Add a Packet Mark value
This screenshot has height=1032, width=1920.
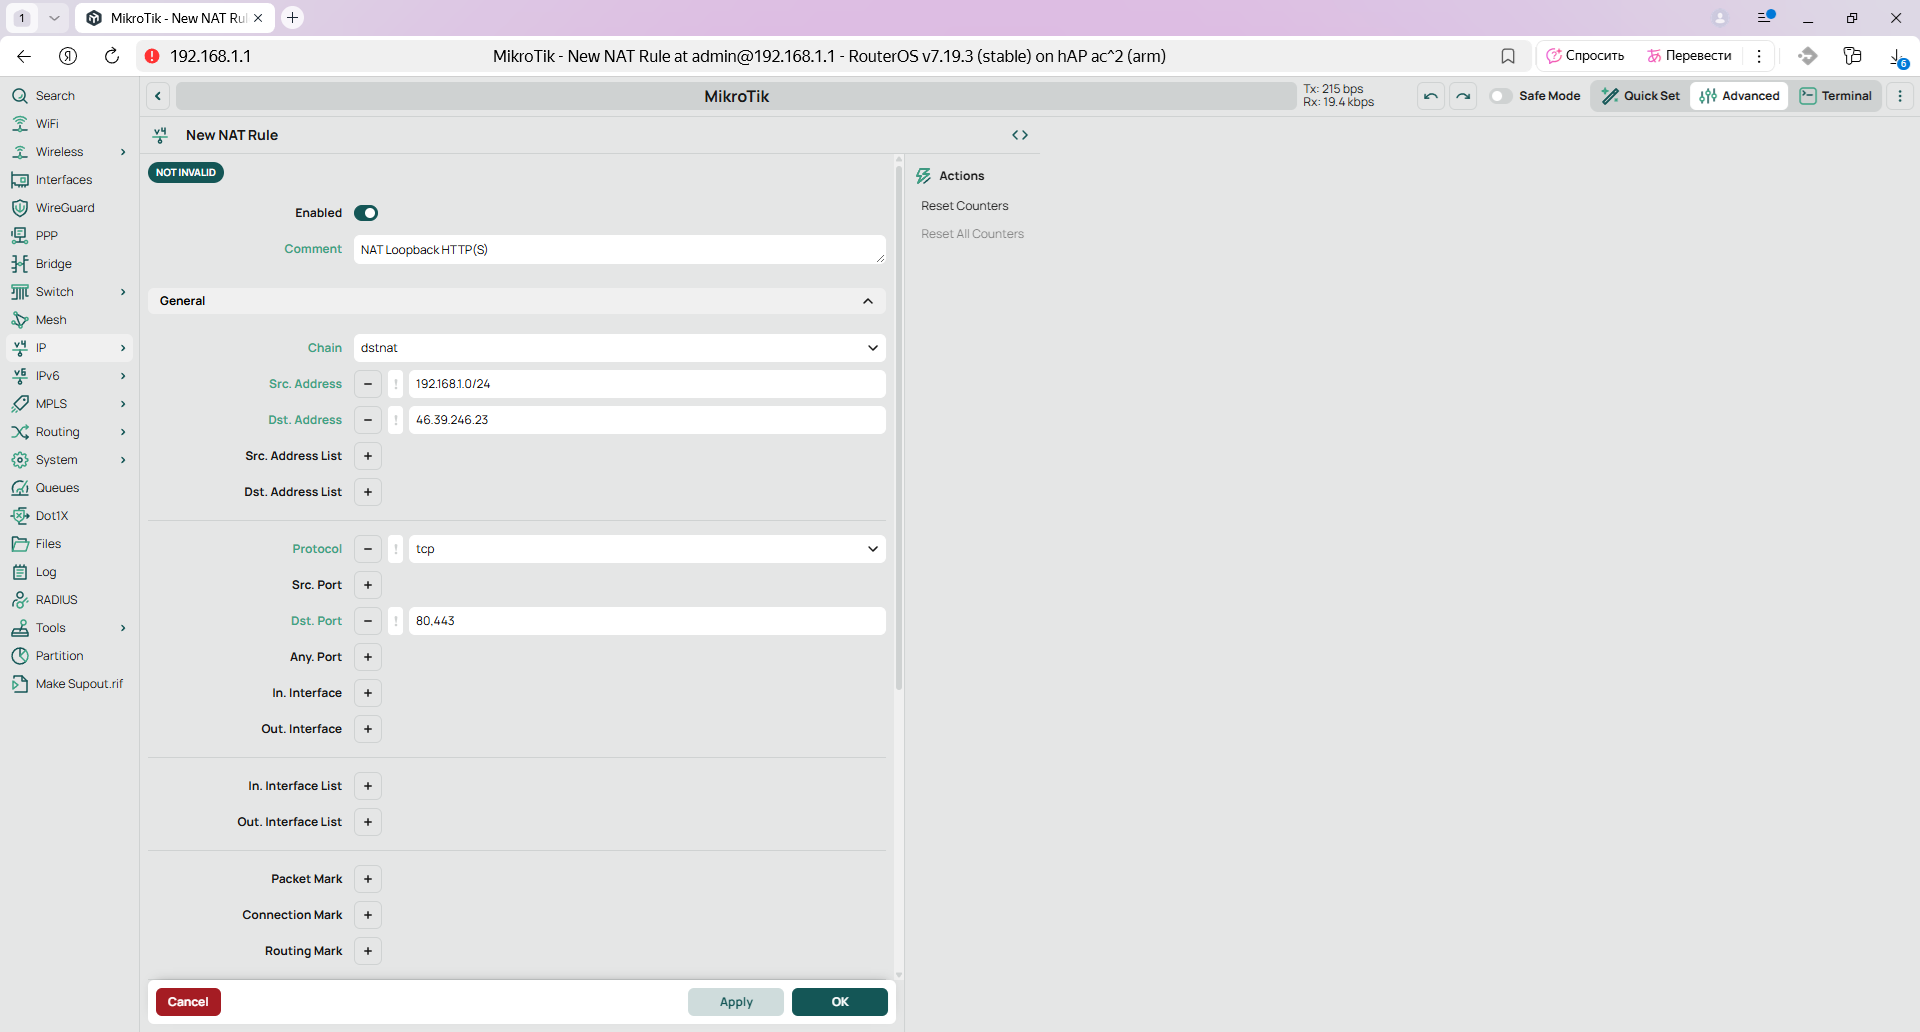click(x=368, y=879)
